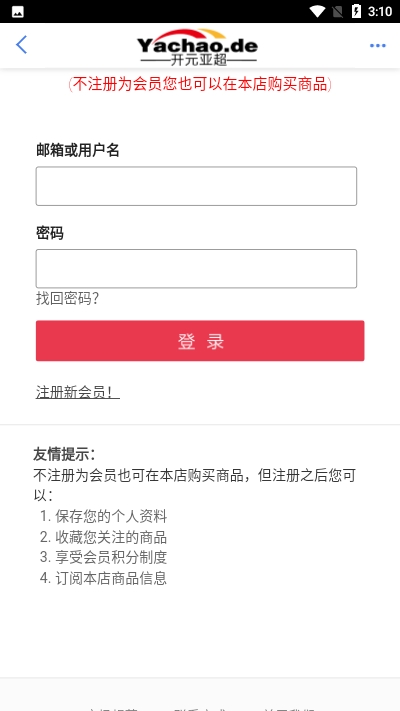Tap the blue back arrow

click(x=21, y=45)
